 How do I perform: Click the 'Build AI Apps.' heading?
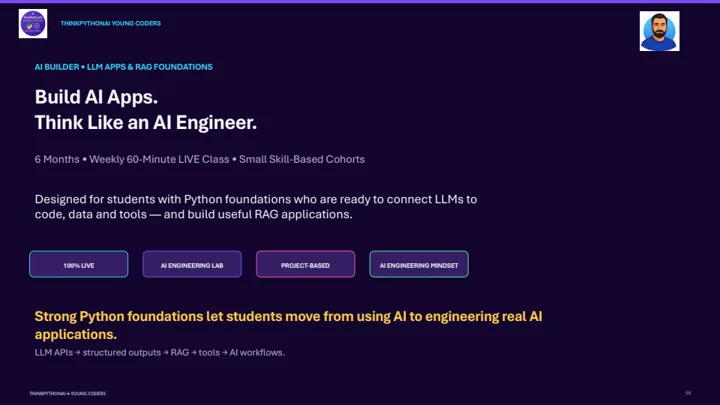point(96,97)
